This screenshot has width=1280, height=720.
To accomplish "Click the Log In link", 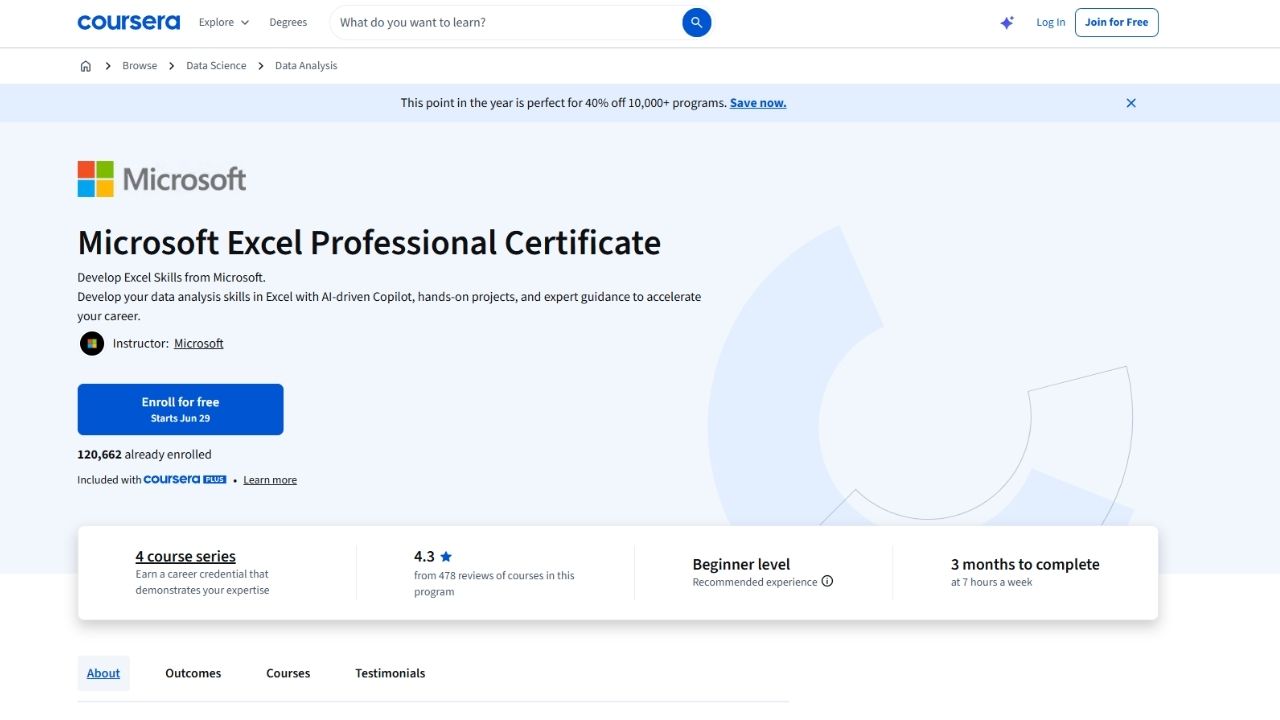I will coord(1051,22).
